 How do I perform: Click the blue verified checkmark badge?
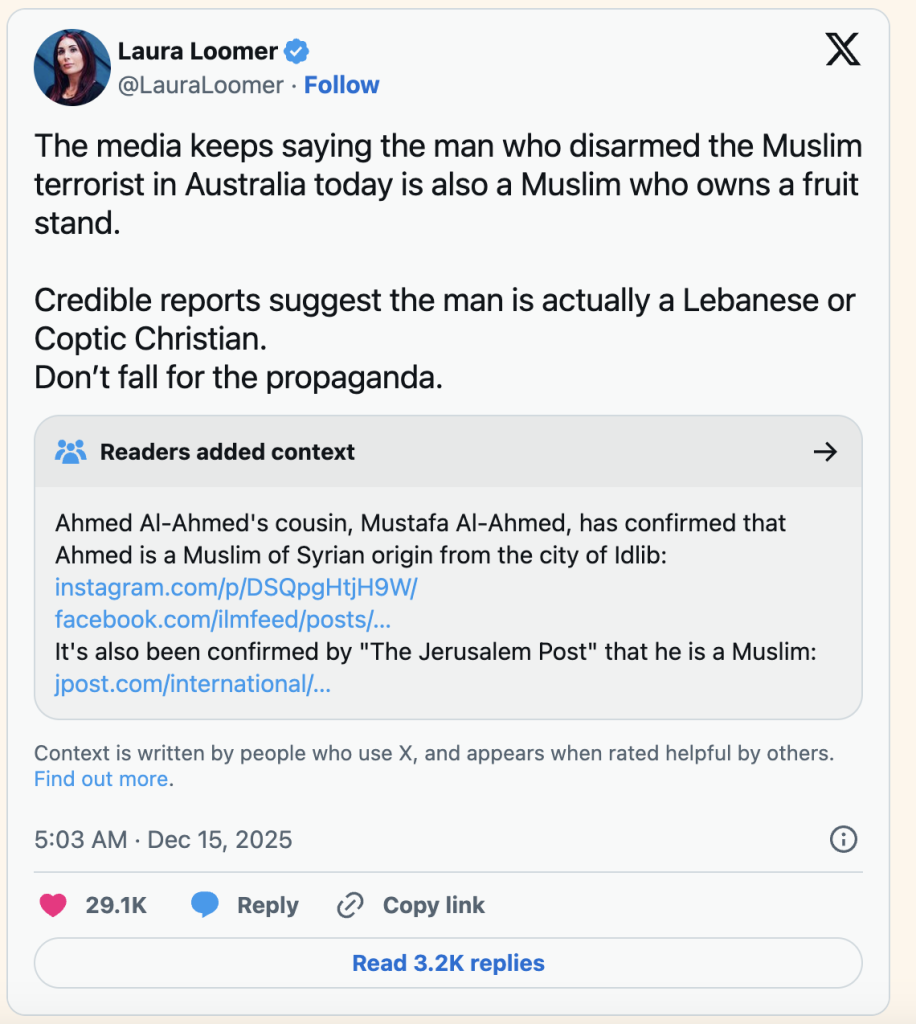click(297, 51)
